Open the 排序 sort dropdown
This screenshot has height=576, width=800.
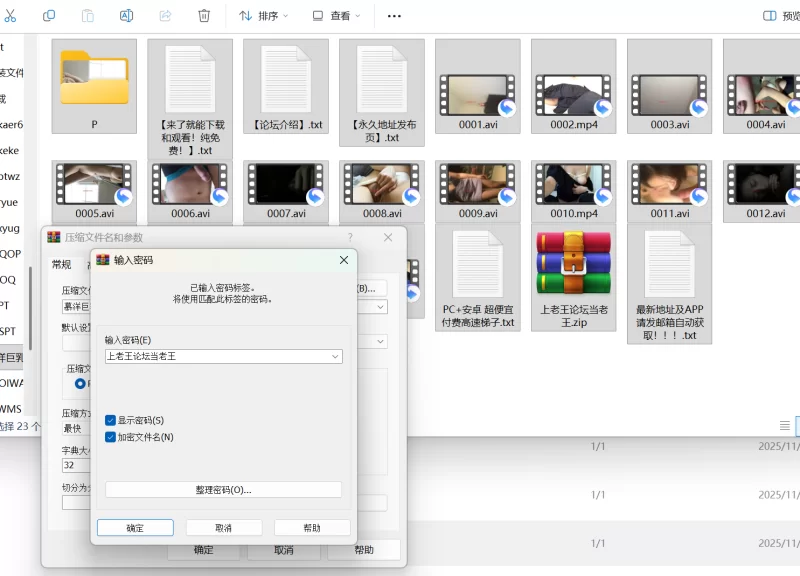click(x=263, y=16)
